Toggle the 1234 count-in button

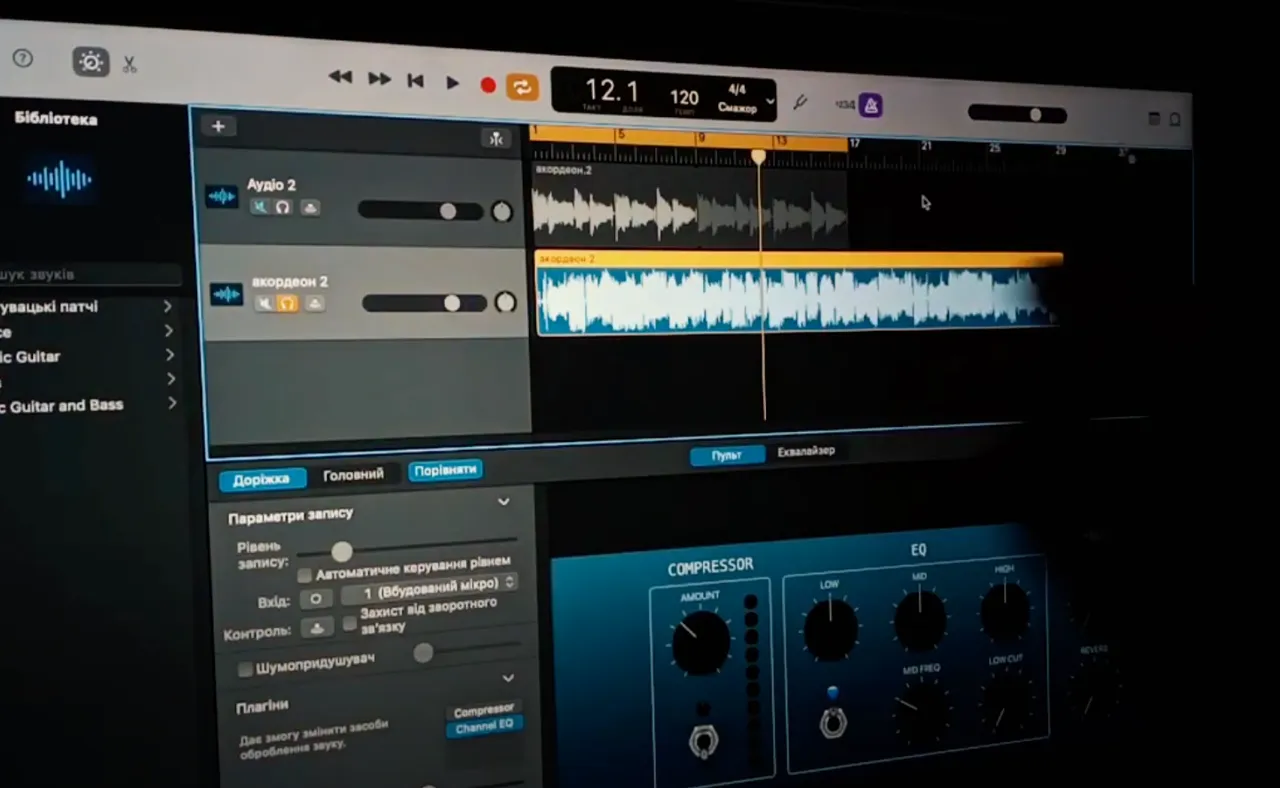point(845,104)
